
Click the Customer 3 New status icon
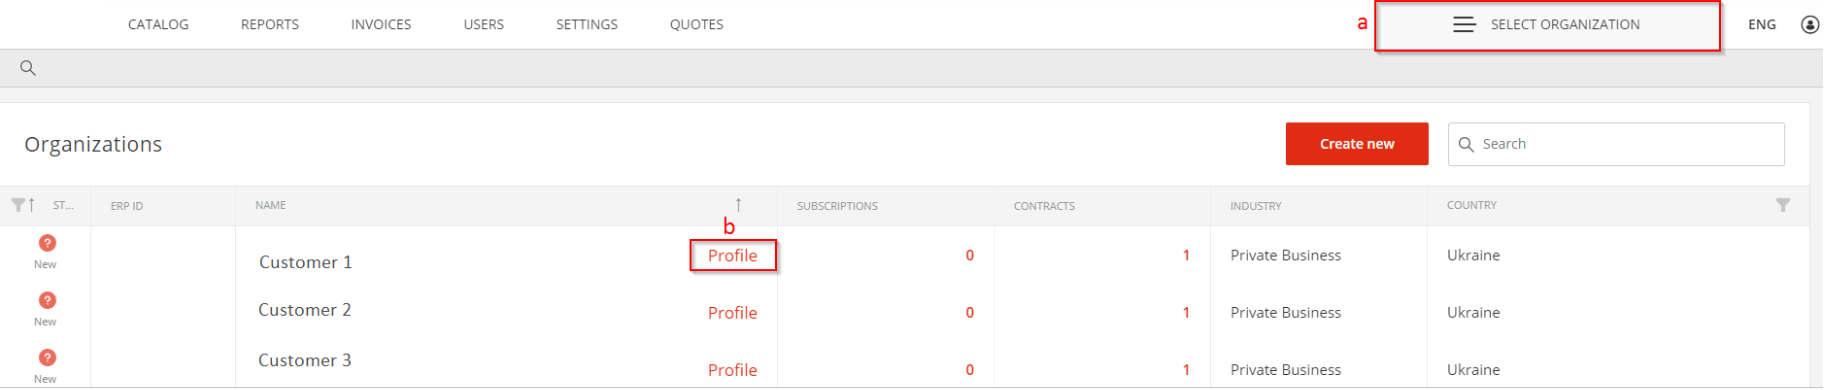tap(47, 357)
